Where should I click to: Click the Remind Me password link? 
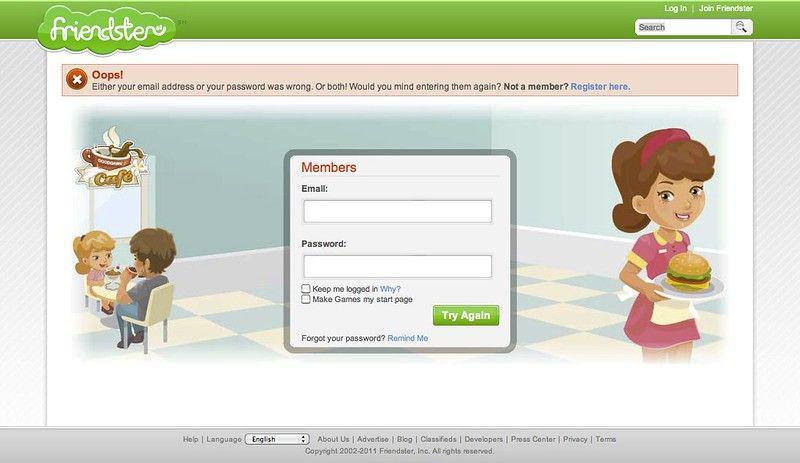pyautogui.click(x=408, y=338)
